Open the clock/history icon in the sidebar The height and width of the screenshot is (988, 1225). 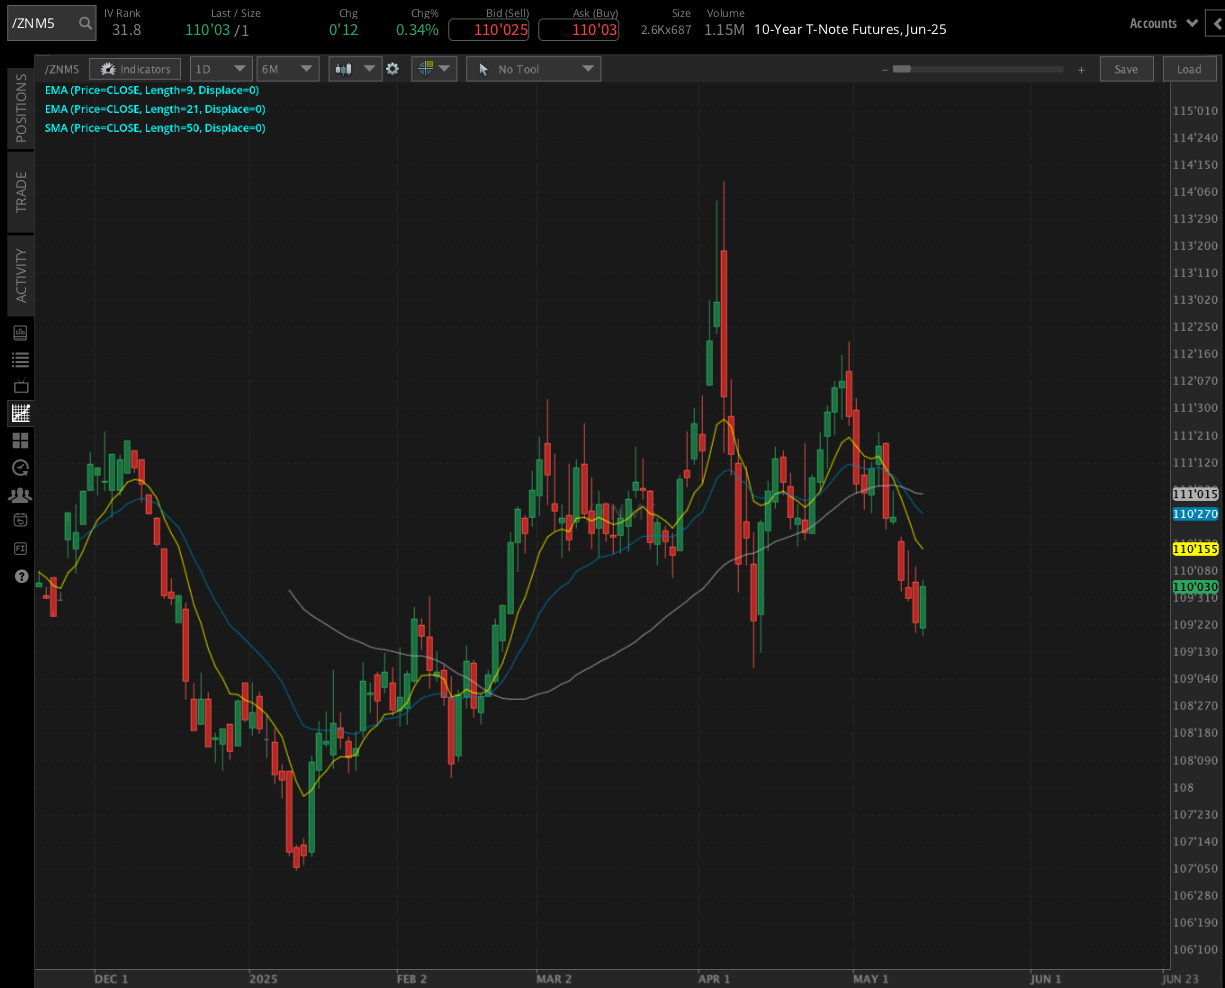(x=20, y=467)
